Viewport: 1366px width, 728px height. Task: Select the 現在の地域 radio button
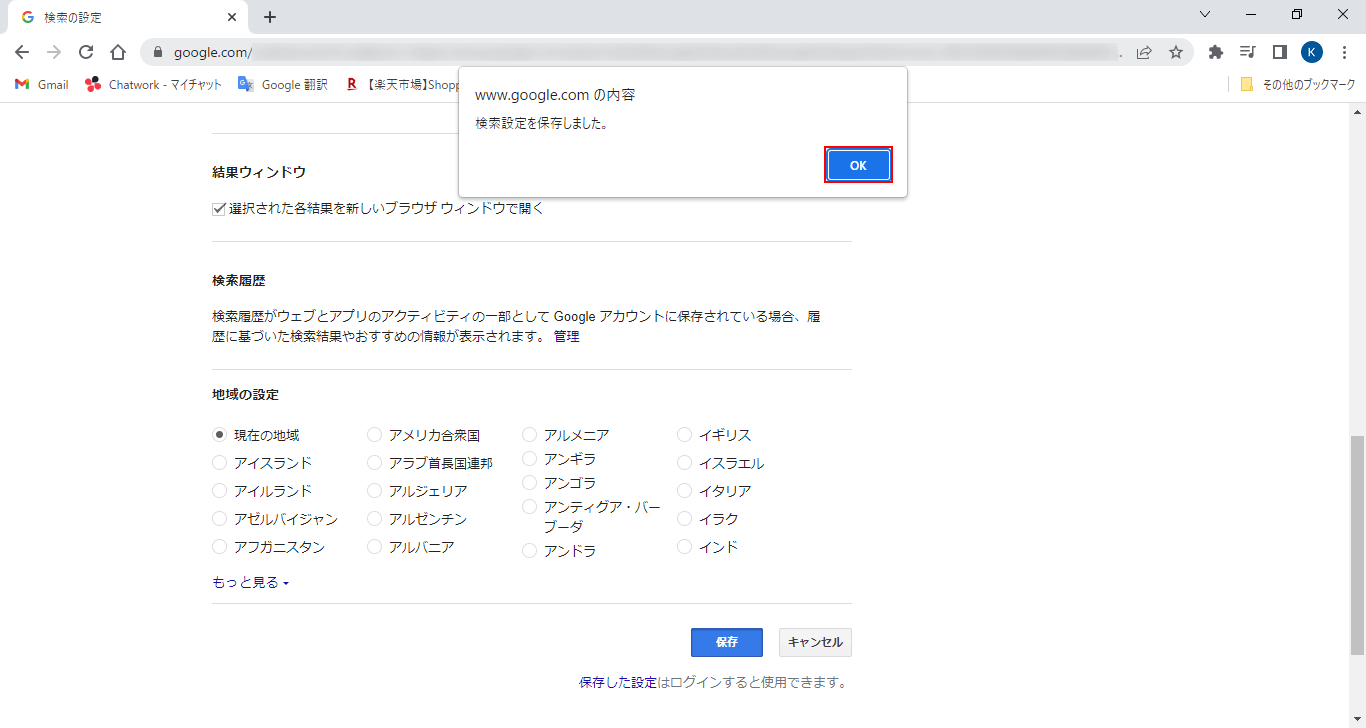(219, 435)
